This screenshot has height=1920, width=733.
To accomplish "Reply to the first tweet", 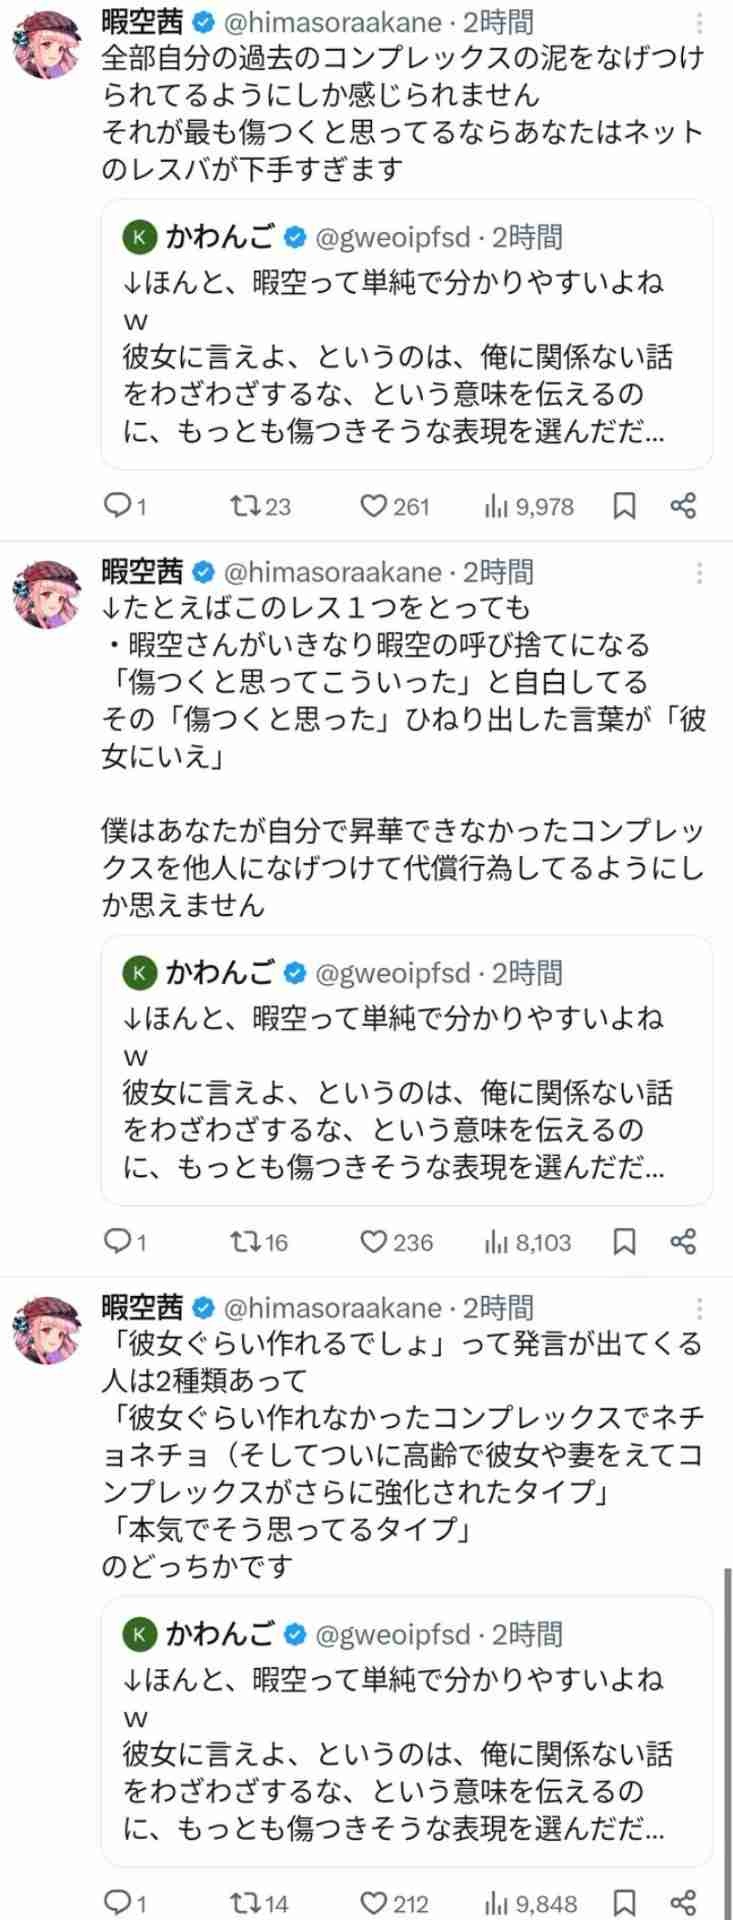I will [117, 507].
